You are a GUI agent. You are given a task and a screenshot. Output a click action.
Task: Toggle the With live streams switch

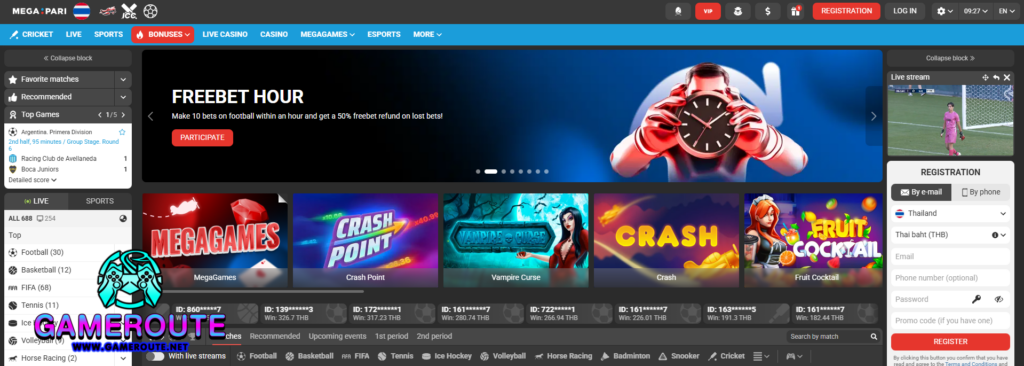click(x=155, y=356)
